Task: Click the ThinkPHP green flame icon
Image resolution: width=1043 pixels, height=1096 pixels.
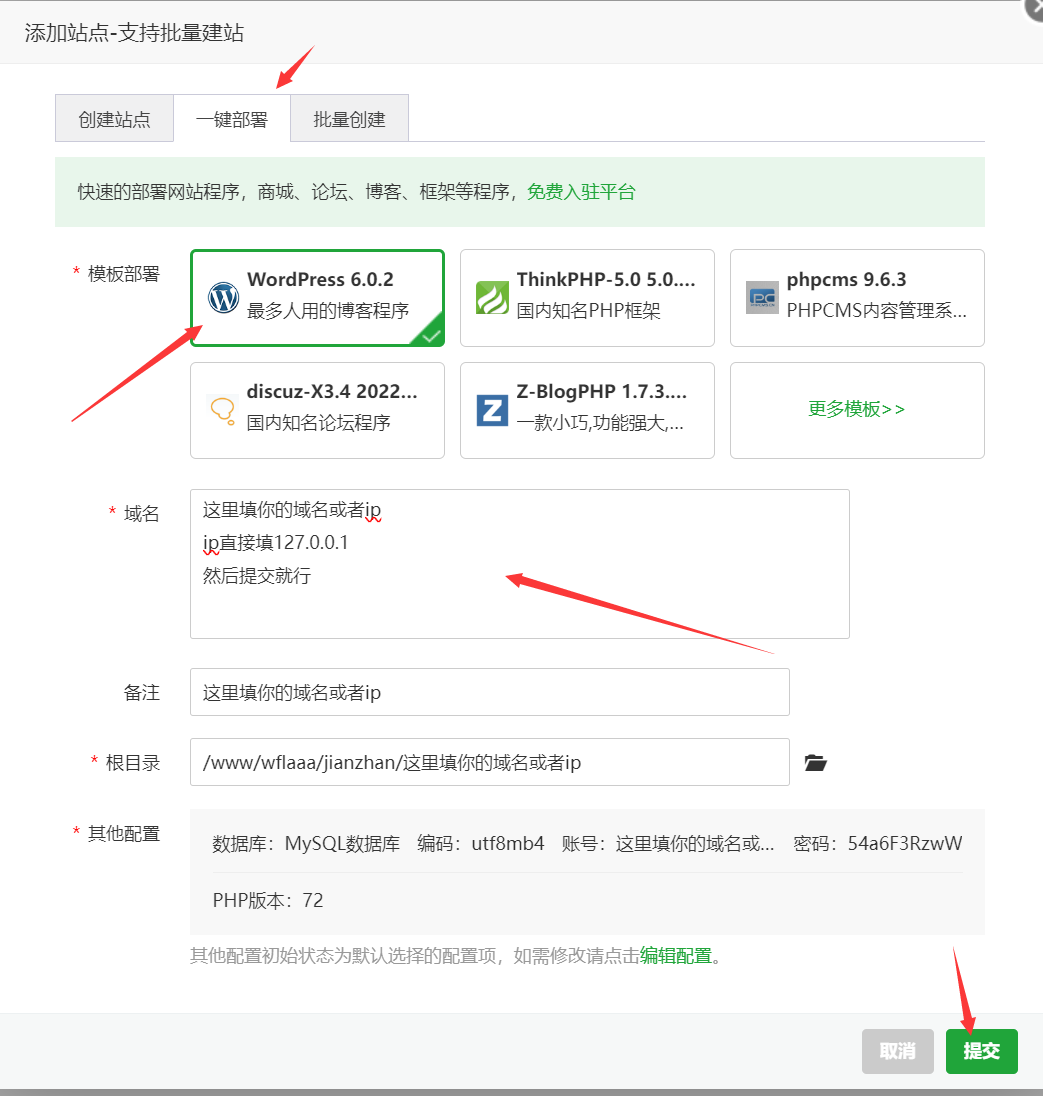Action: (492, 298)
